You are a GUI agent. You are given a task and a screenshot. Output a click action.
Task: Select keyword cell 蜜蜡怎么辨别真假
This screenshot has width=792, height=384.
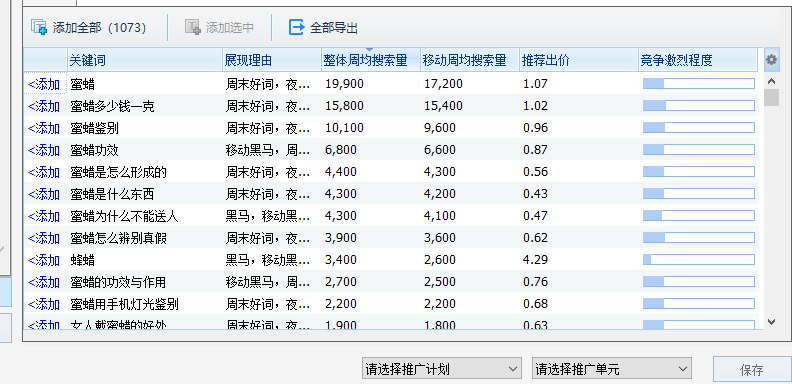tap(119, 238)
